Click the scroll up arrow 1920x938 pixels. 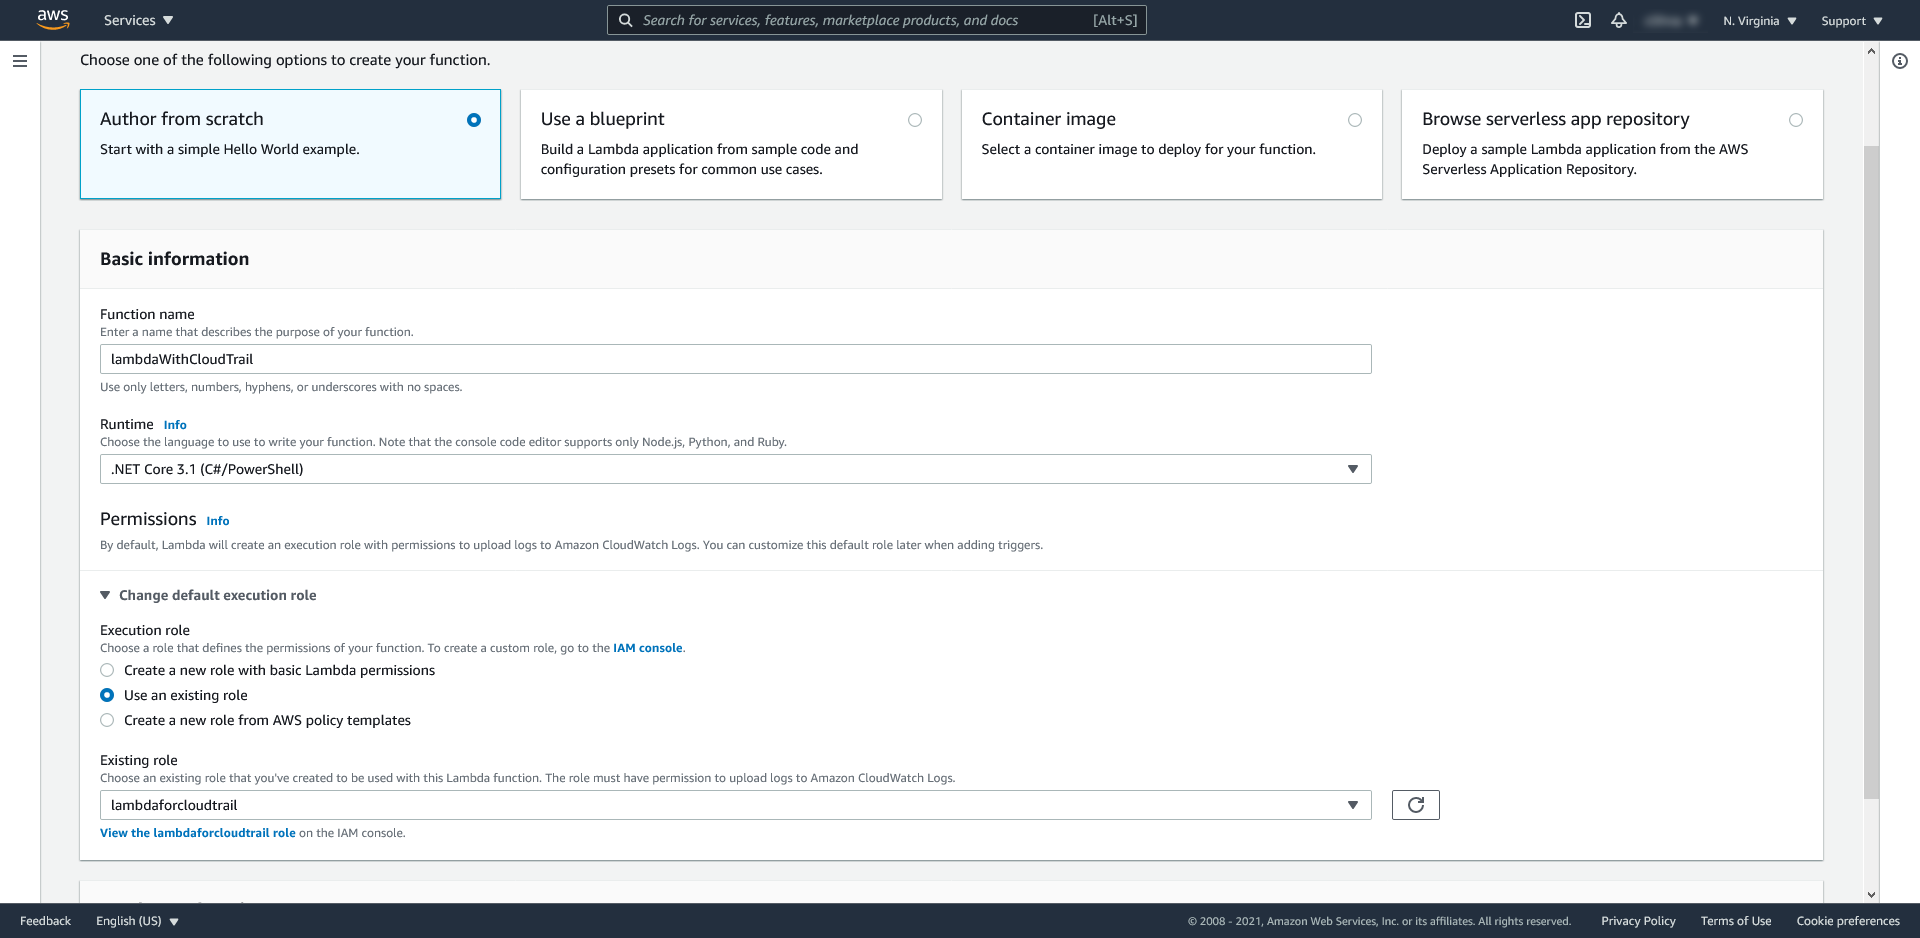pyautogui.click(x=1871, y=50)
